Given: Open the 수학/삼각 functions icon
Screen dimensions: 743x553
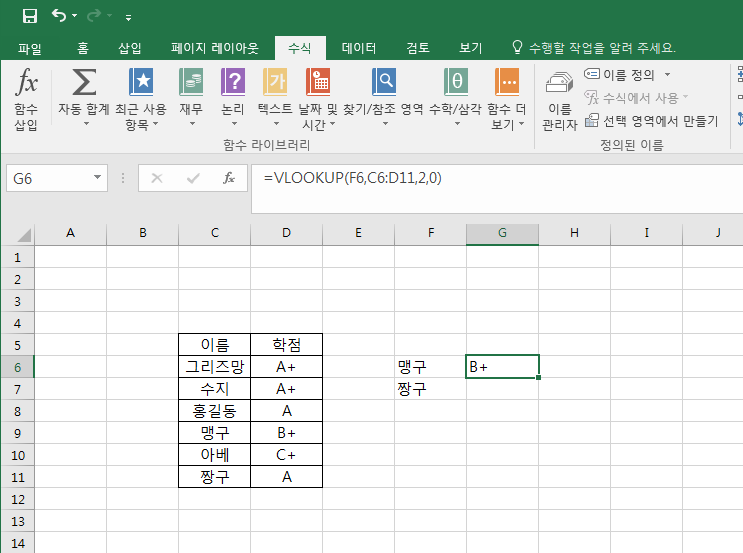Looking at the screenshot, I should 455,82.
